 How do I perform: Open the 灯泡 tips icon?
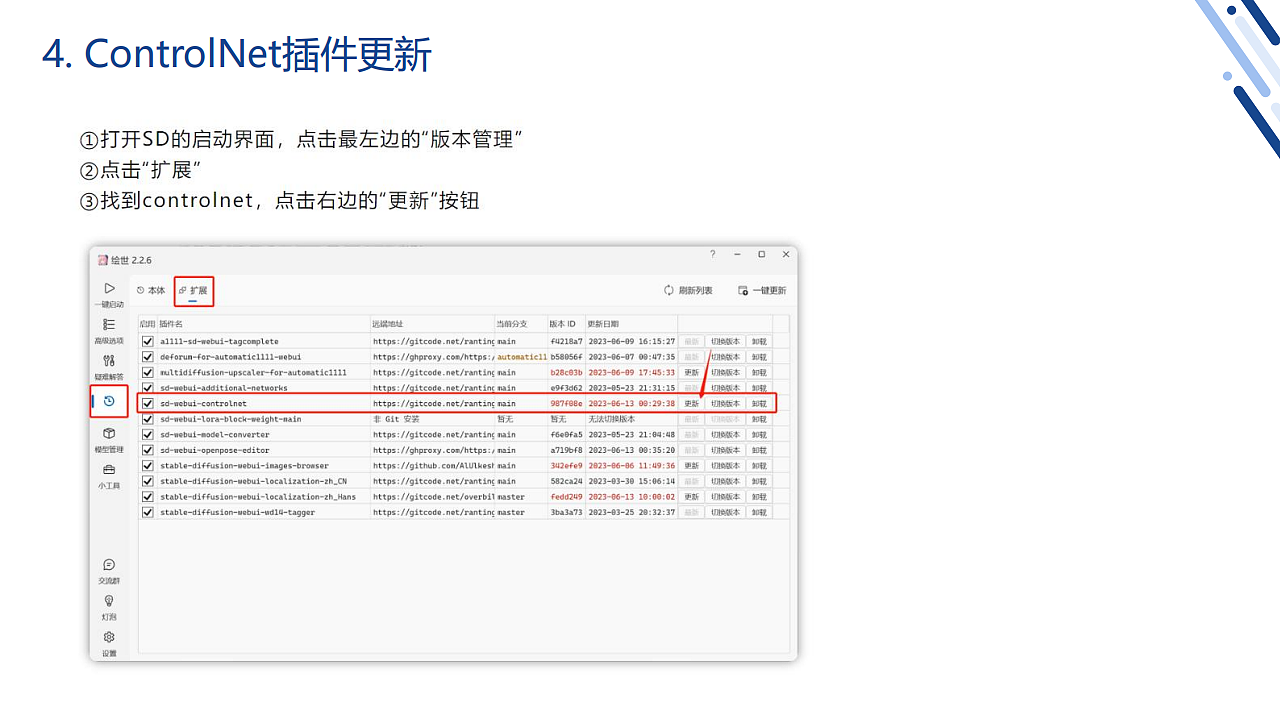[x=109, y=602]
